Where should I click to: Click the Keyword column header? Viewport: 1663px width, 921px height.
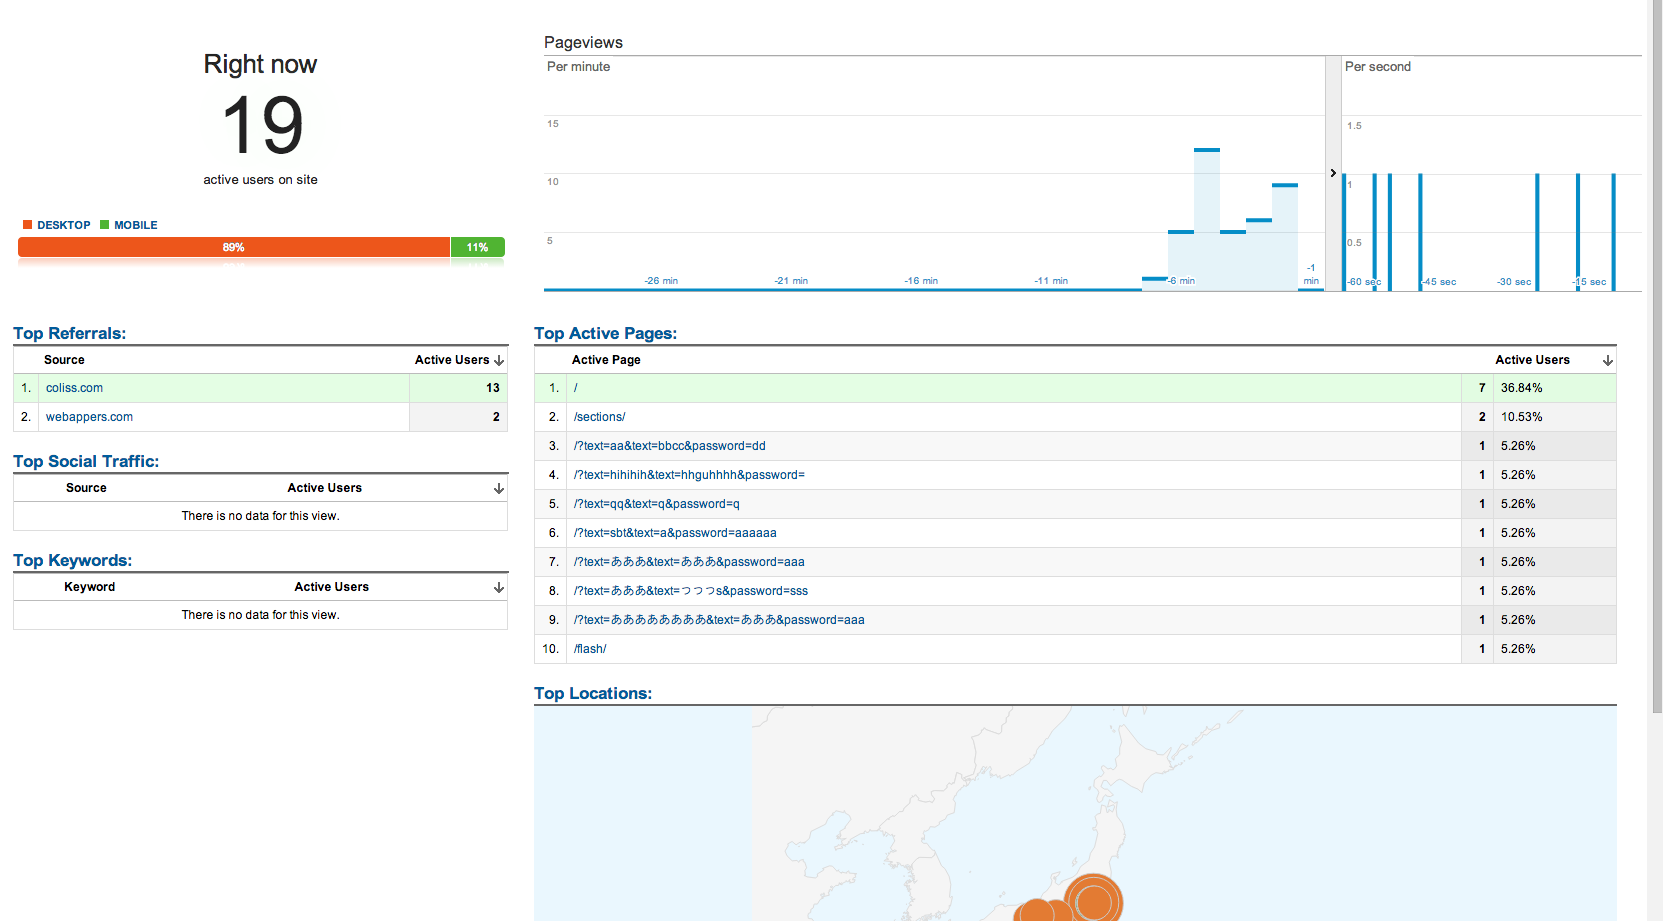(x=90, y=587)
